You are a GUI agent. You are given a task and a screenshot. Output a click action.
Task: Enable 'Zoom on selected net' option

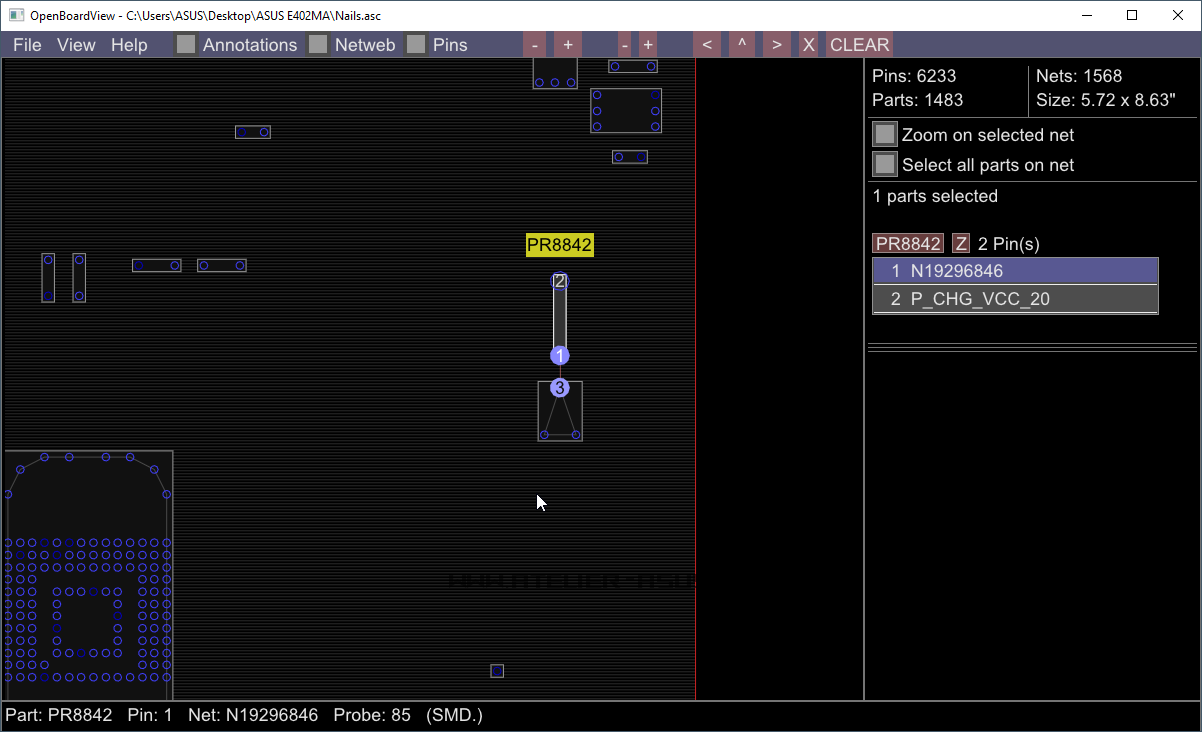885,135
